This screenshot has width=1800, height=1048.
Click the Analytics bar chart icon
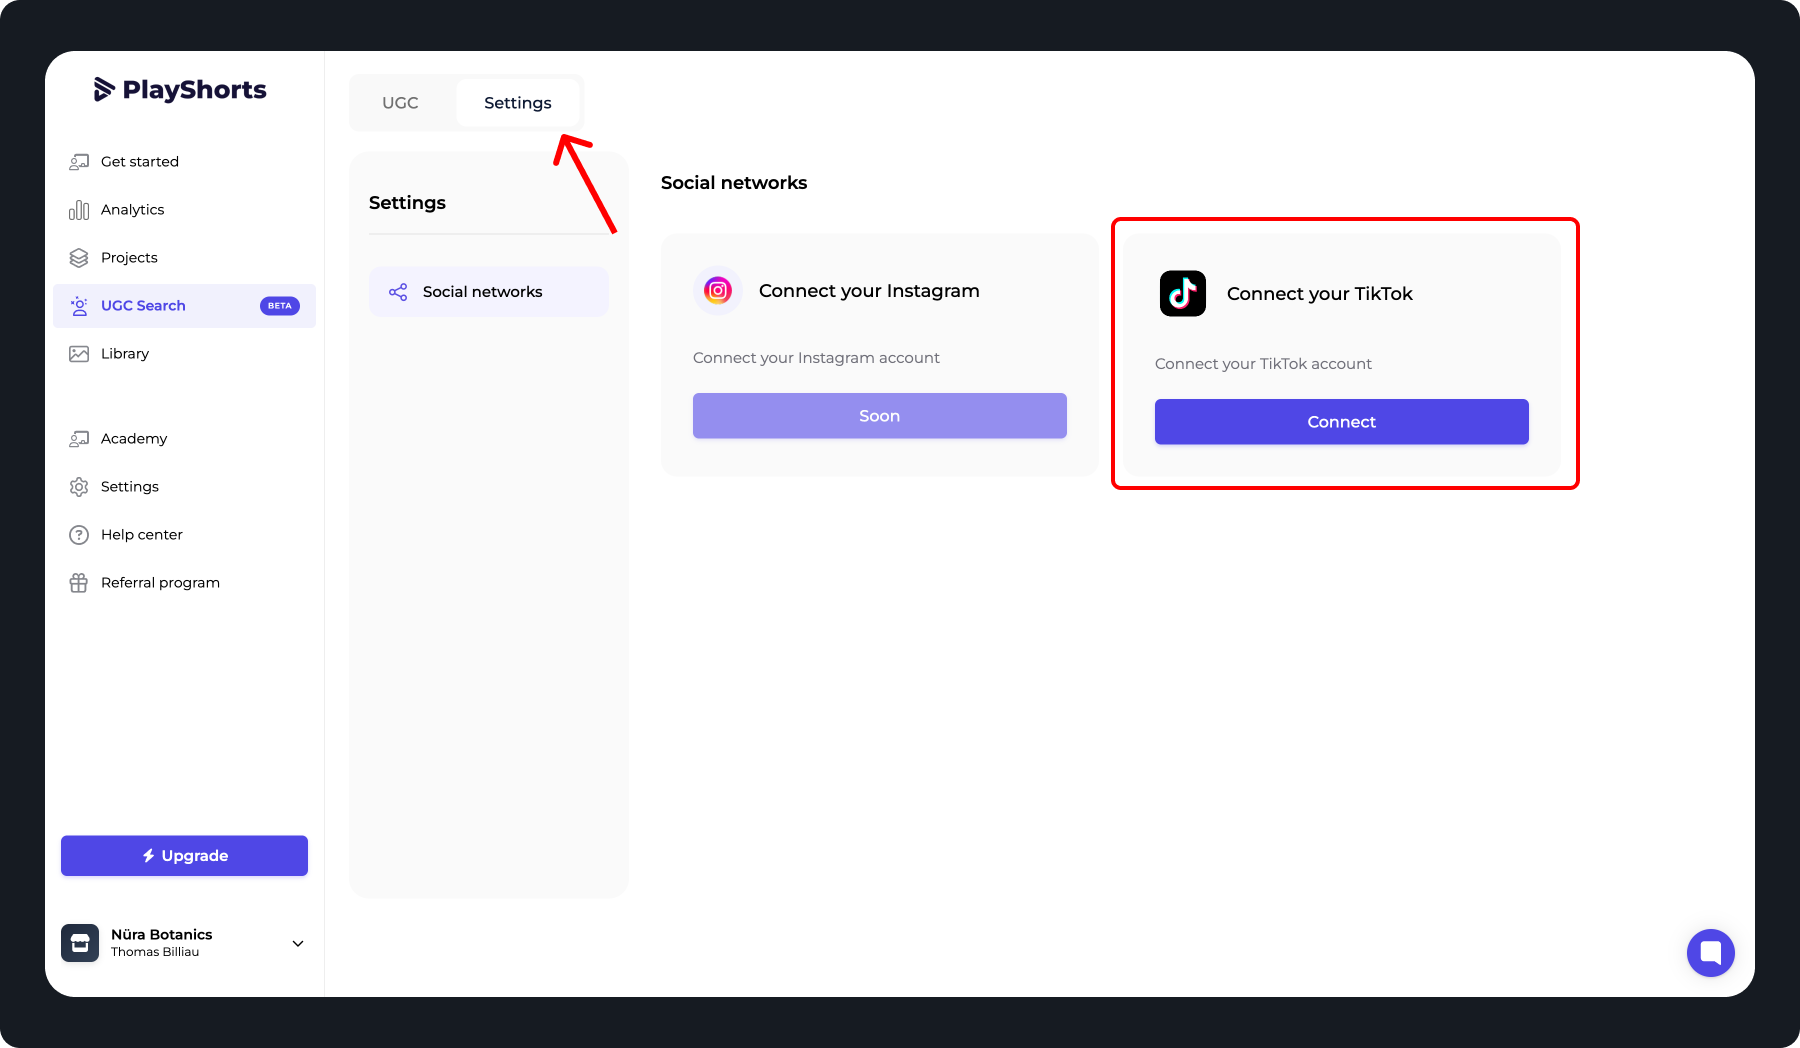[79, 210]
